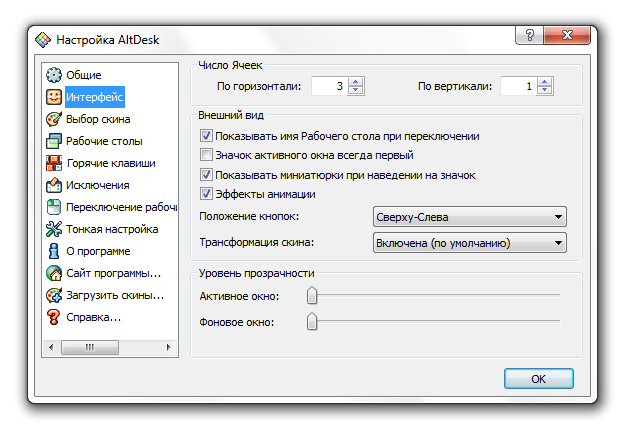632x433 pixels.
Task: Click the sidebar horizontal scrollbar thumb
Action: [x=90, y=347]
